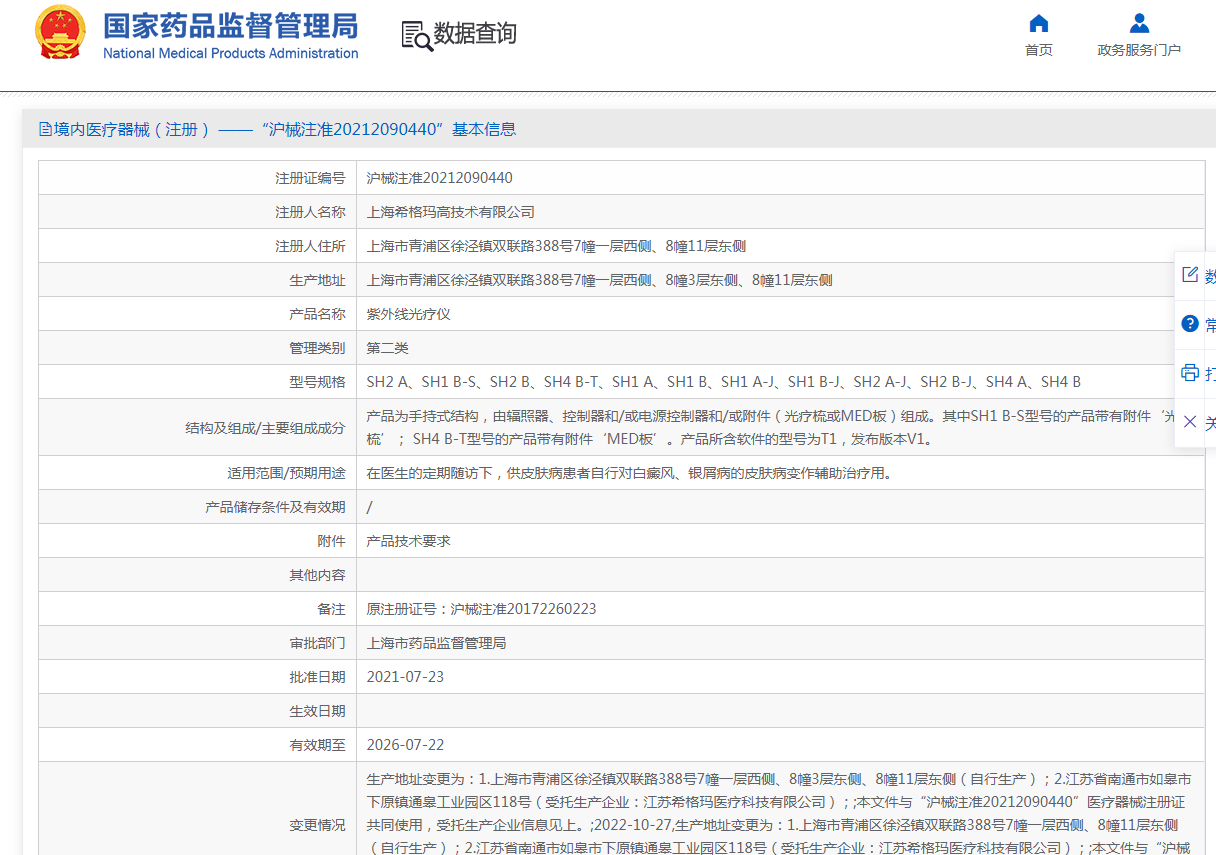The image size is (1216, 855).
Task: Click 生产地址 label cell
Action: click(198, 280)
